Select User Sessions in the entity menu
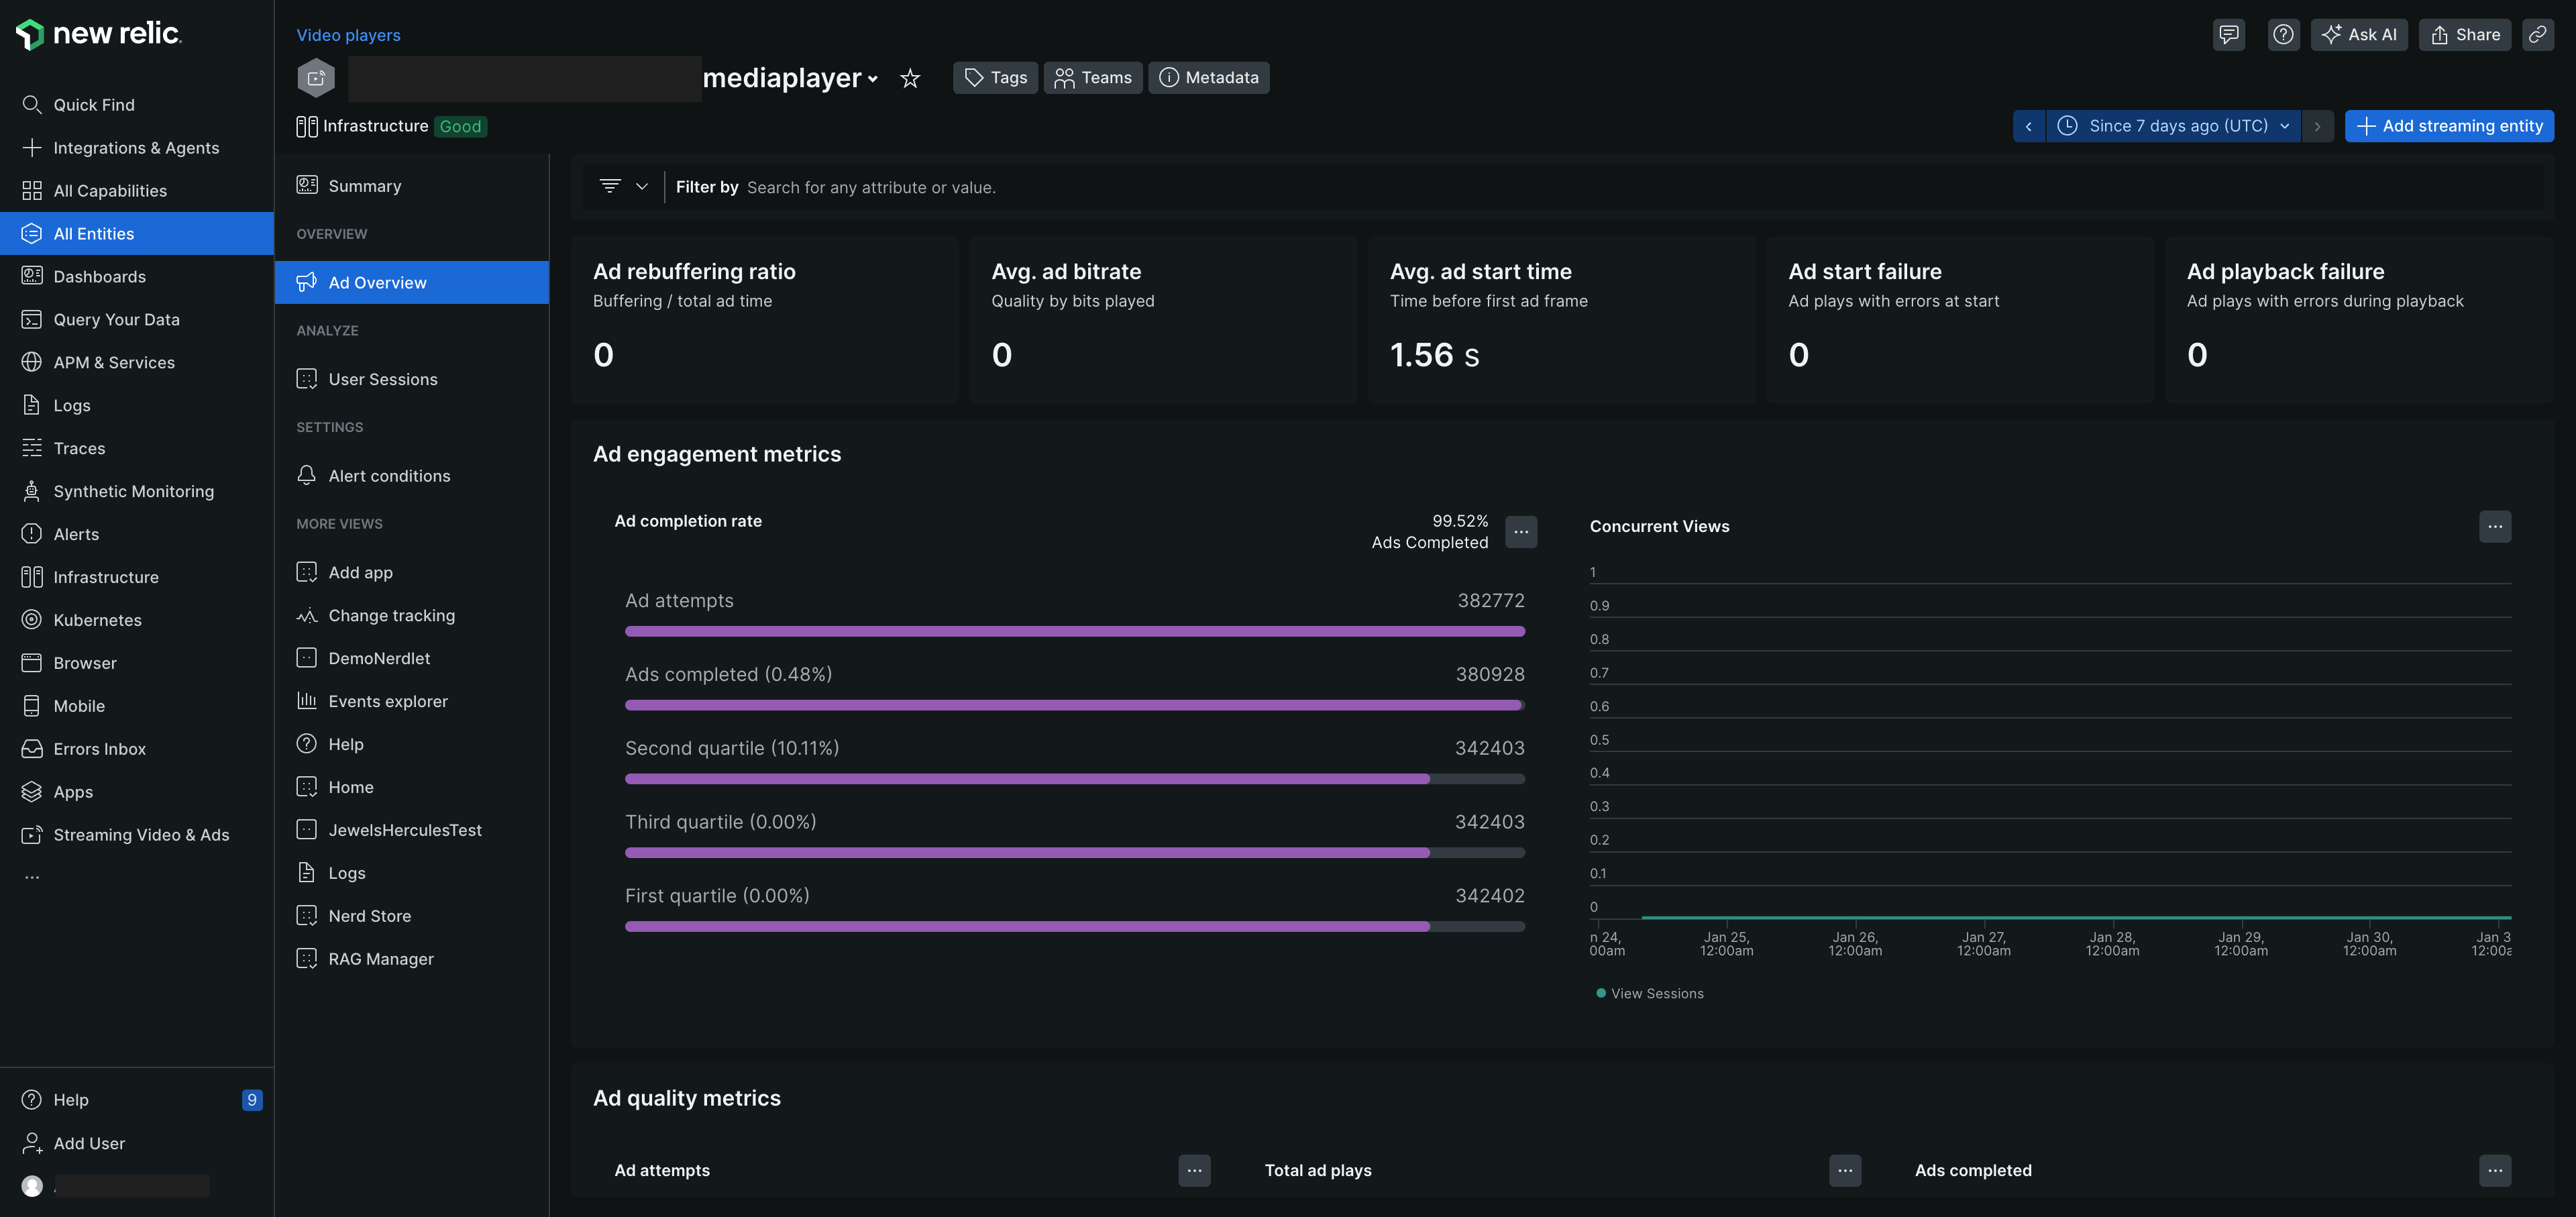 point(382,379)
